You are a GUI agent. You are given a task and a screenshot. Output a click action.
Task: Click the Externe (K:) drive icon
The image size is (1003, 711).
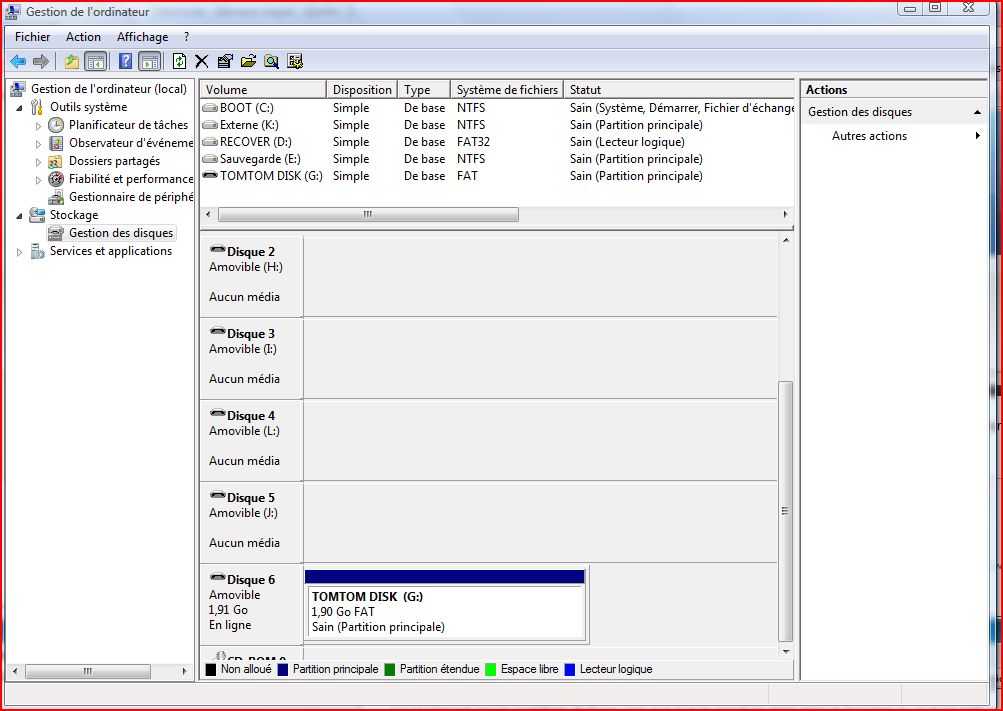(210, 125)
